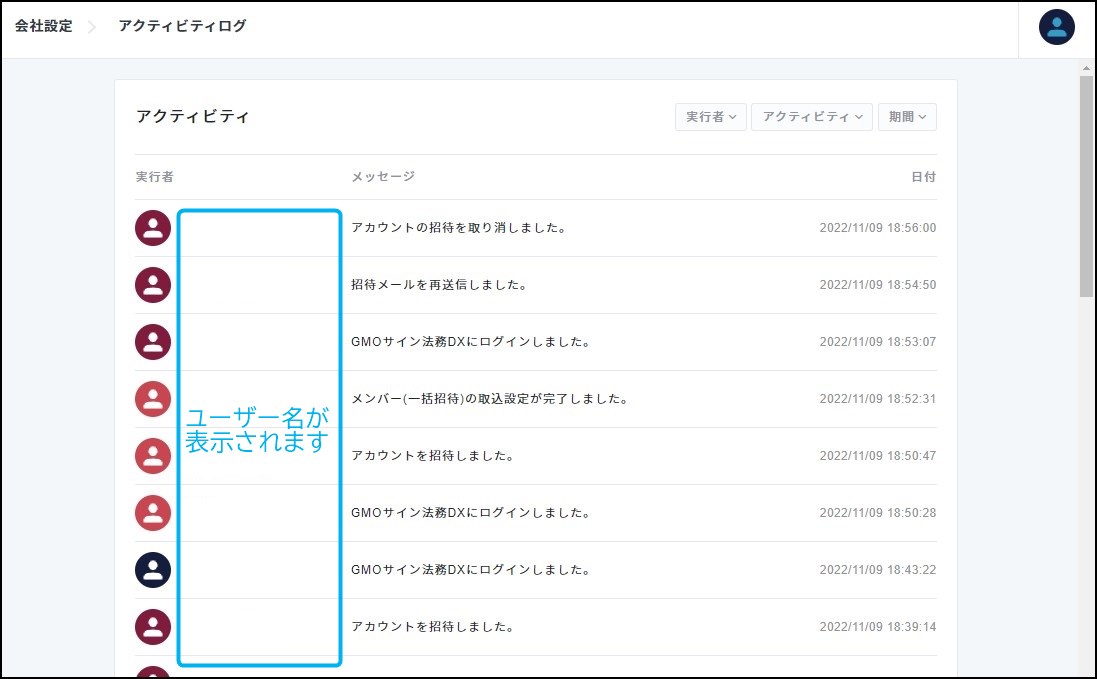Click avatar in the 18:52:31 row
Viewport: 1097px width, 679px height.
pos(153,399)
